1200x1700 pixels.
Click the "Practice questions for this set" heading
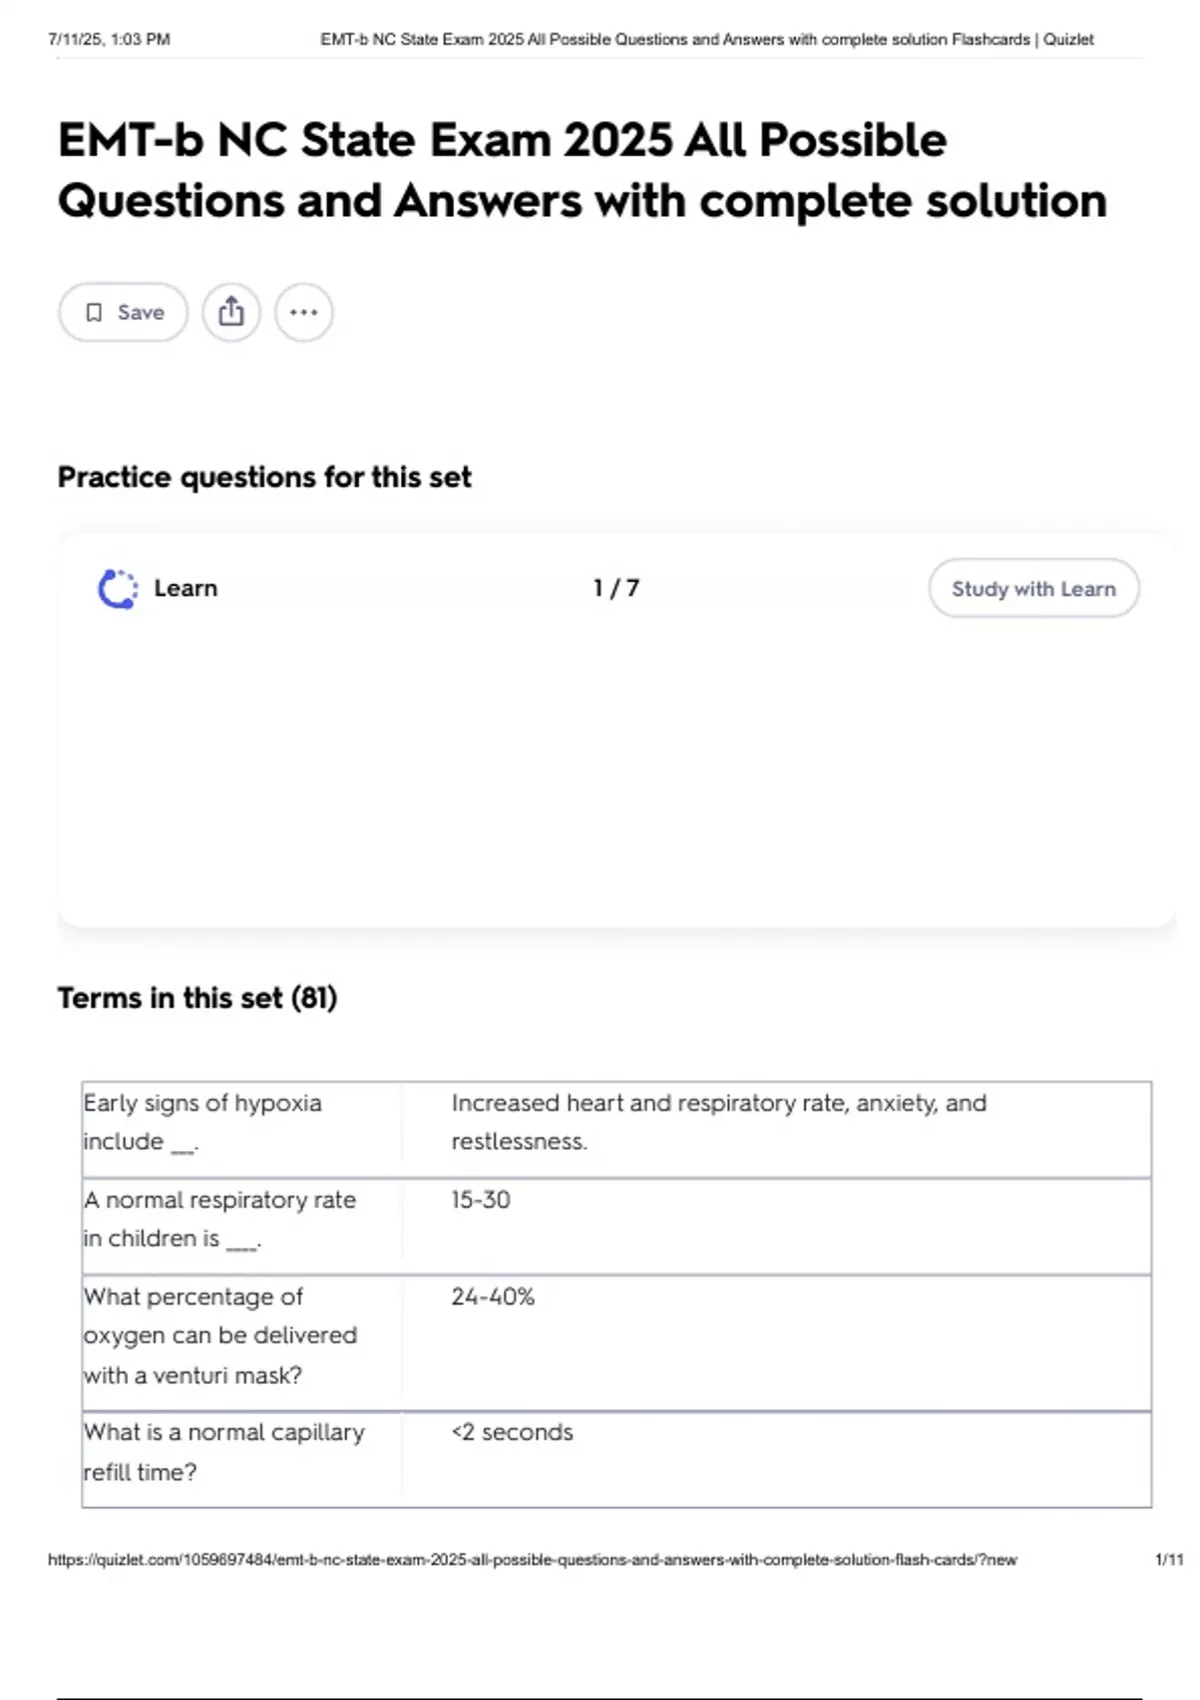pos(264,478)
